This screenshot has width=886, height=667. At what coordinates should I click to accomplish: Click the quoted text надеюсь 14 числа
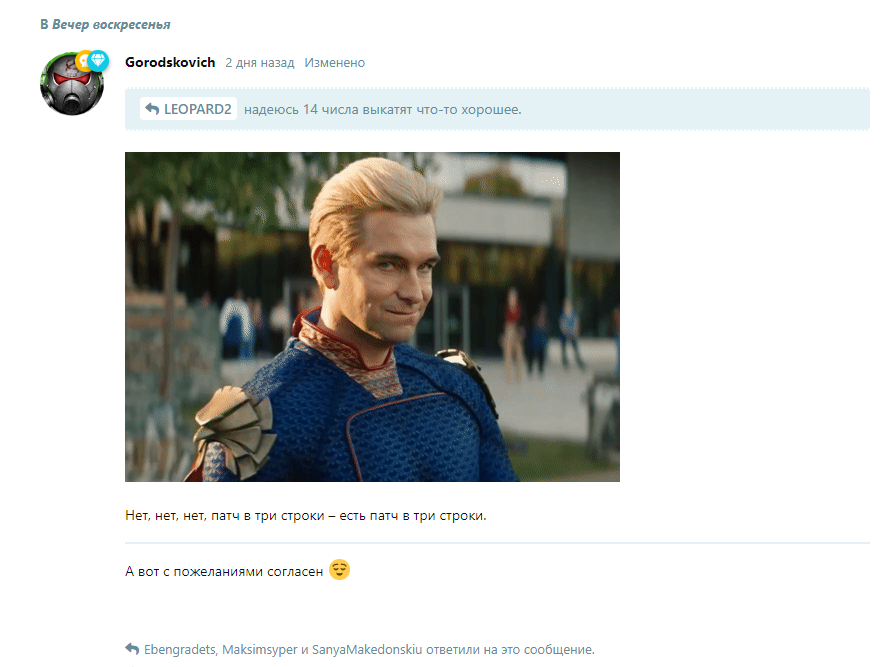click(x=383, y=109)
